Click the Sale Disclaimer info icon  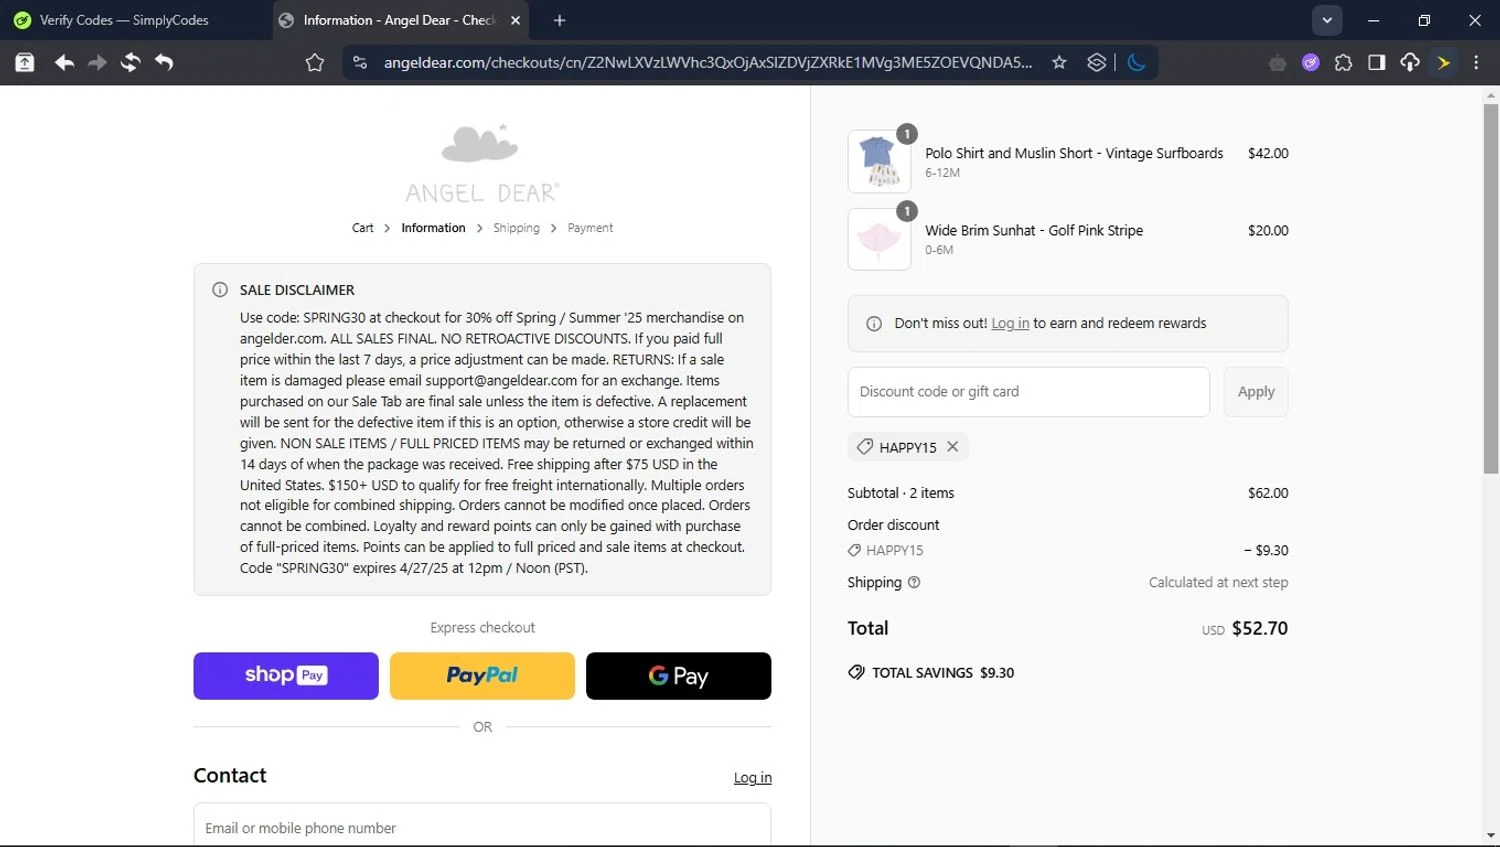coord(220,290)
